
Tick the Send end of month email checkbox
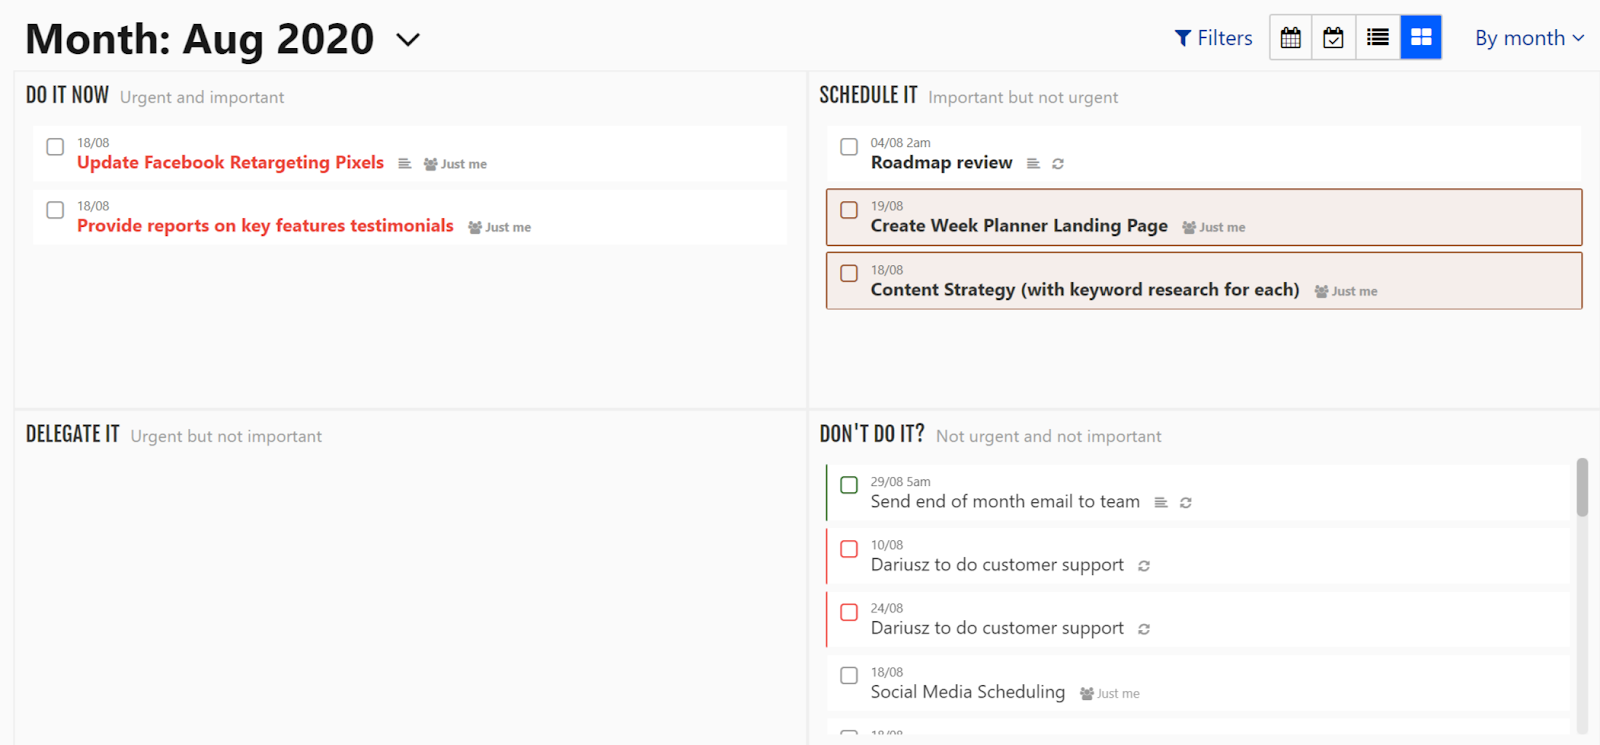click(849, 485)
